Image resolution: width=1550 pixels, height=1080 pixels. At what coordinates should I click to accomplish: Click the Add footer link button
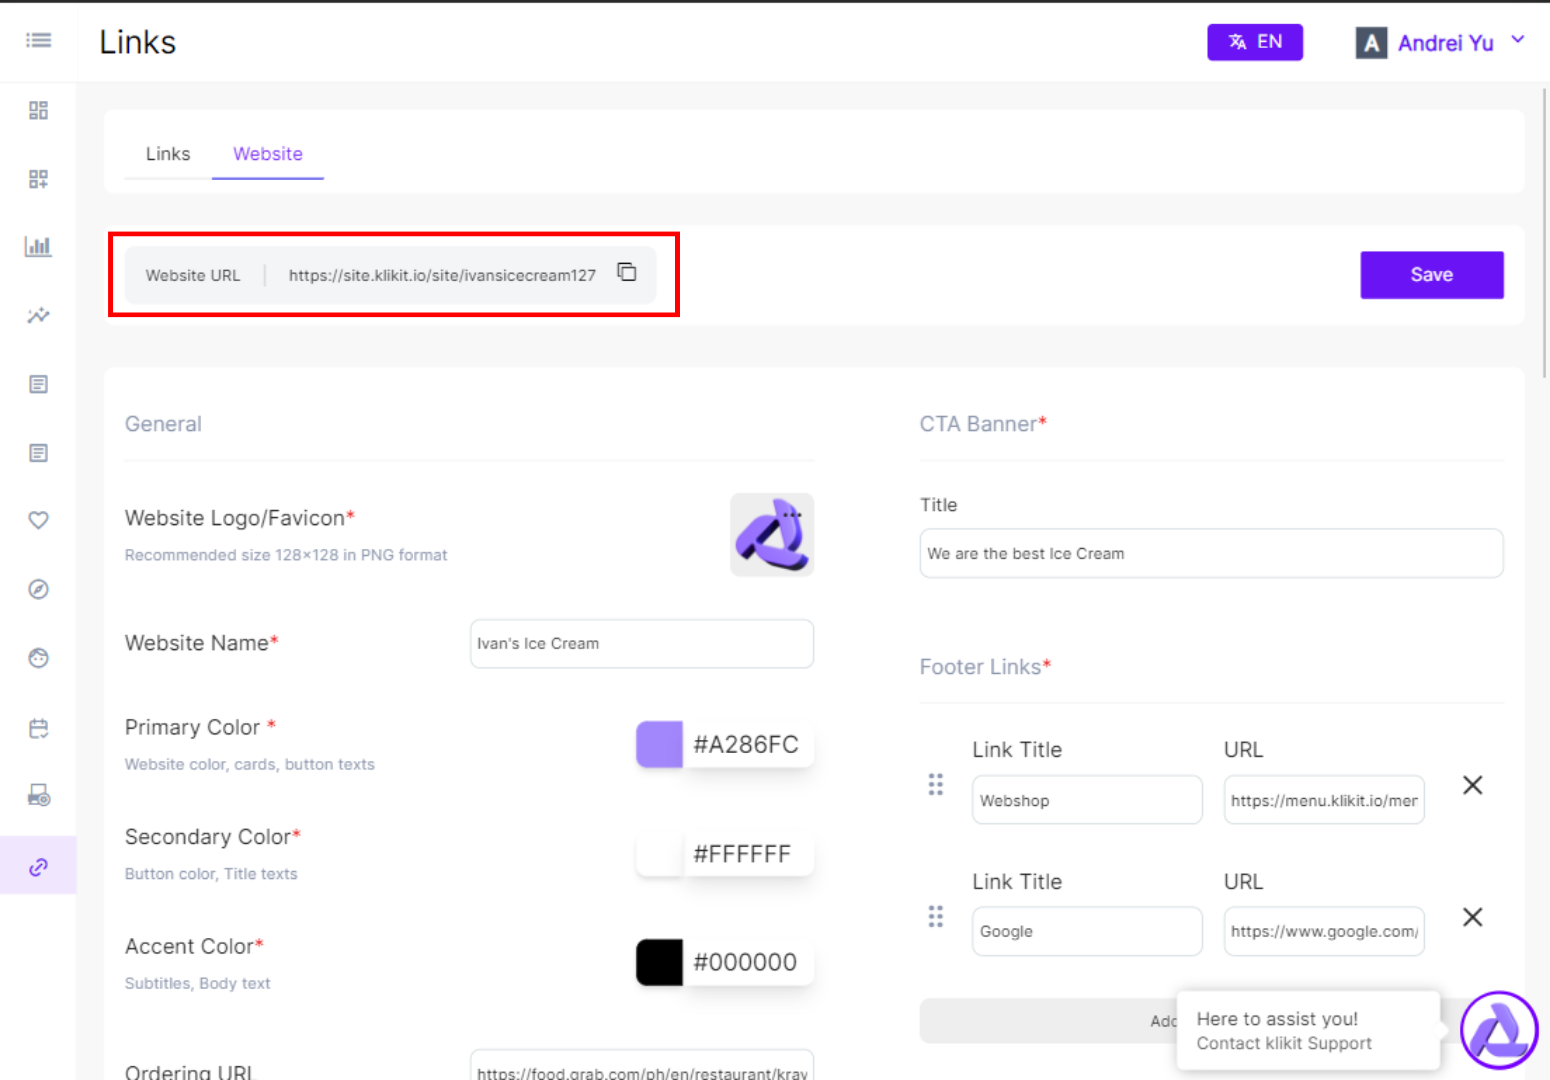(1048, 1021)
